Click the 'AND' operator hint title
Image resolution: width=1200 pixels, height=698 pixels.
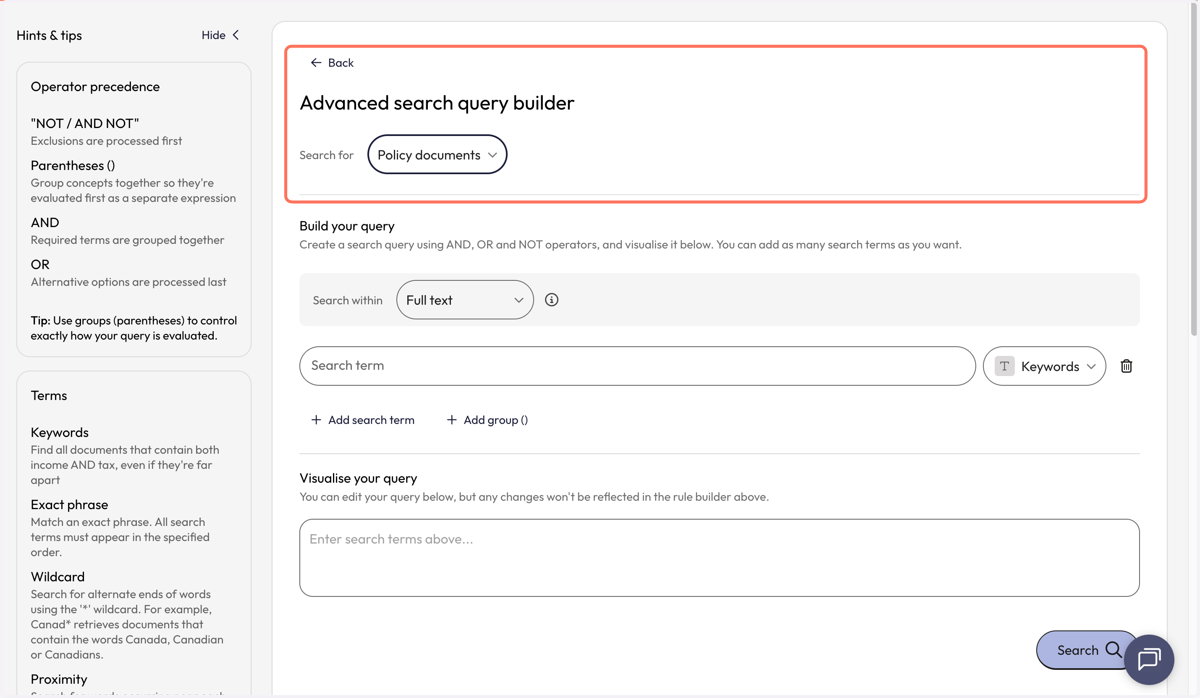pyautogui.click(x=45, y=222)
